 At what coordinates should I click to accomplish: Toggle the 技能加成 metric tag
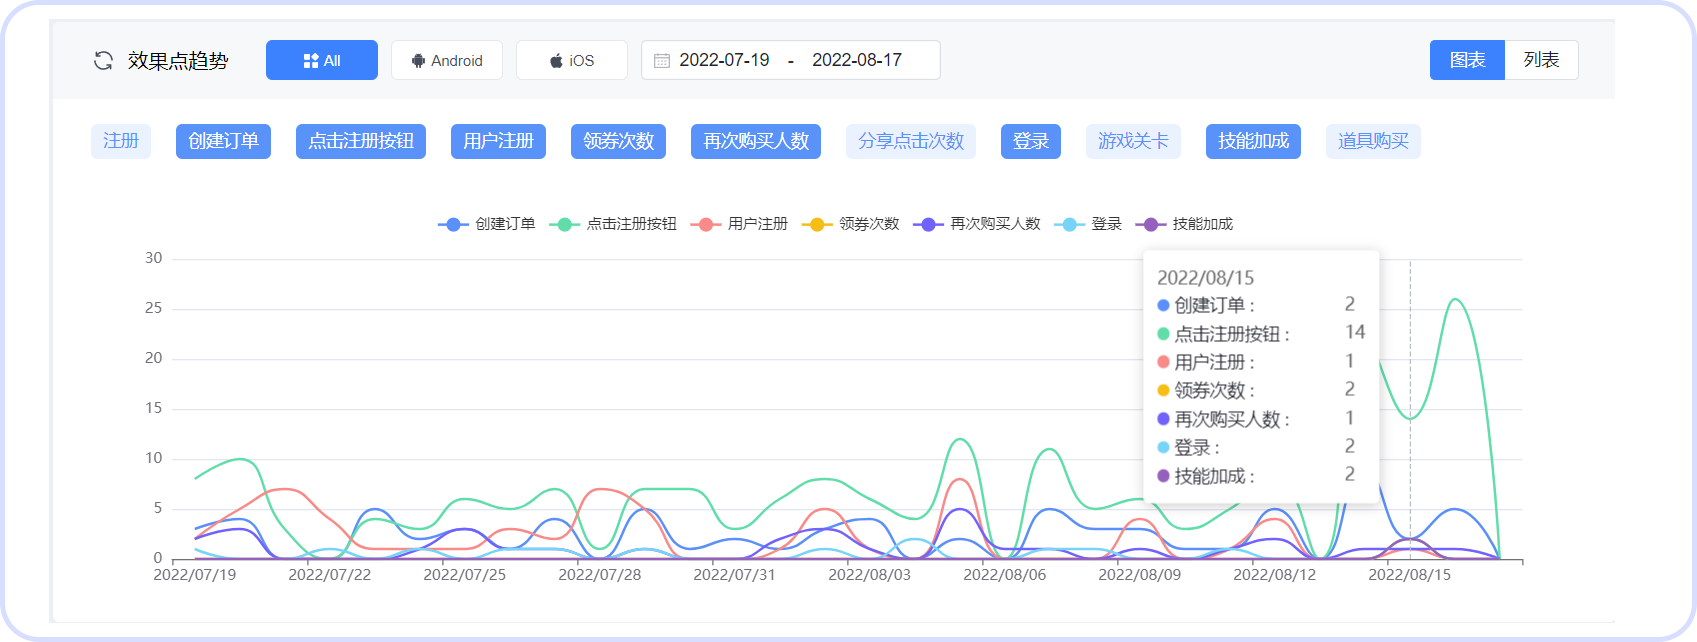1253,141
